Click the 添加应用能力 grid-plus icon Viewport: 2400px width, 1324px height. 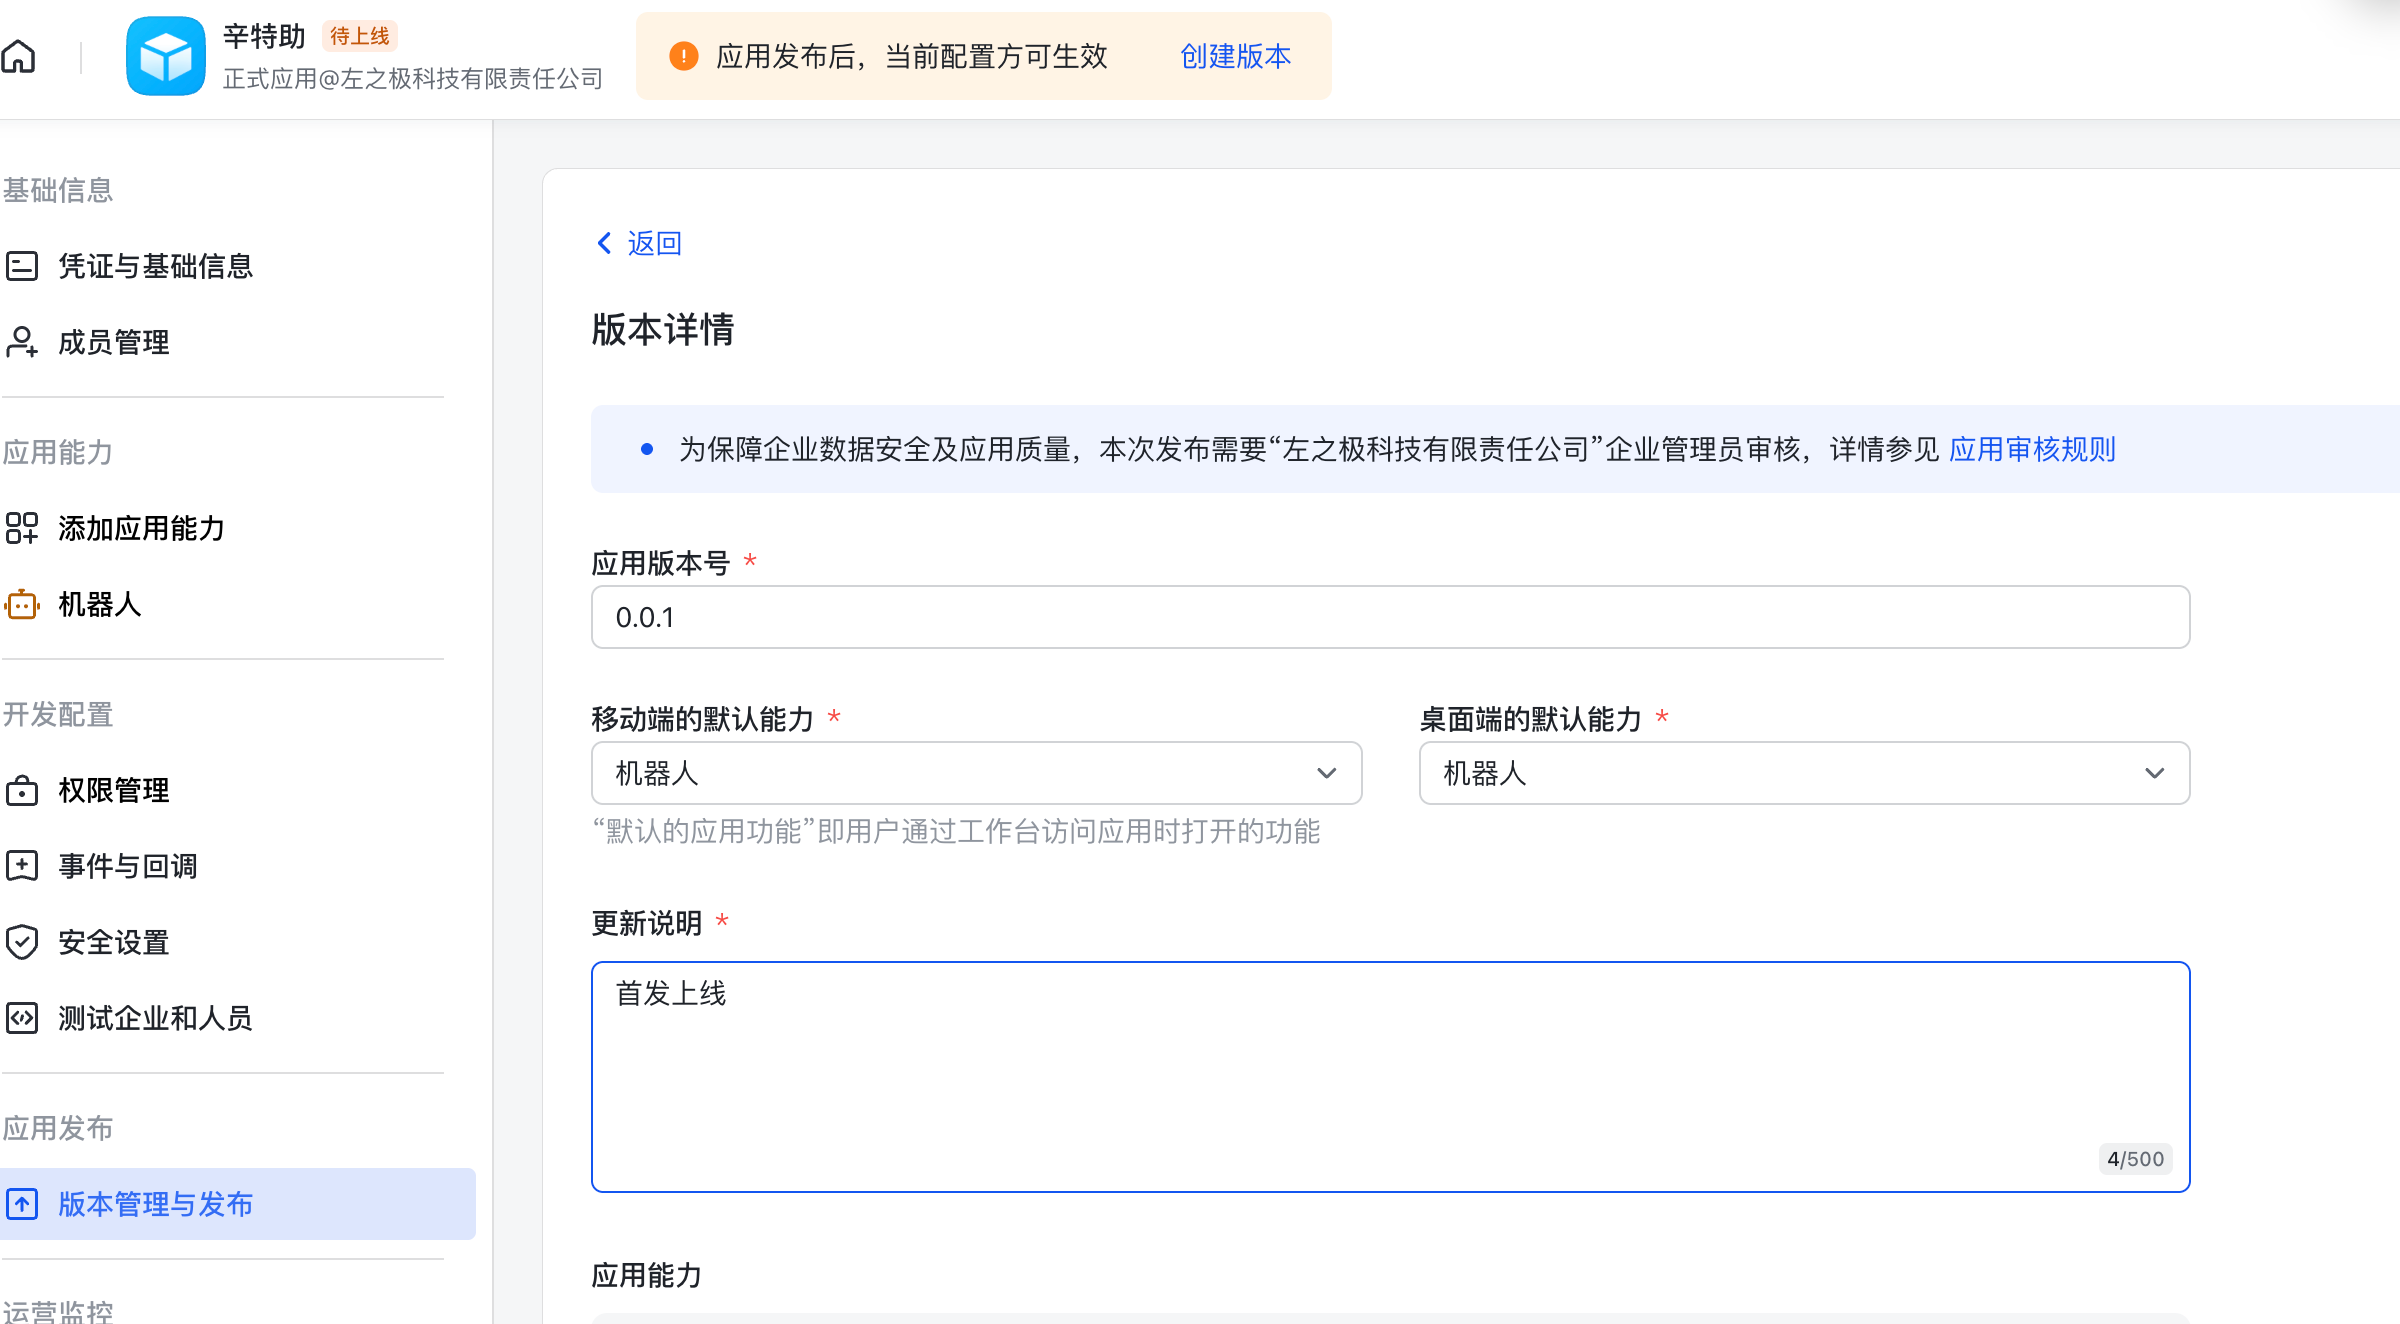22,528
